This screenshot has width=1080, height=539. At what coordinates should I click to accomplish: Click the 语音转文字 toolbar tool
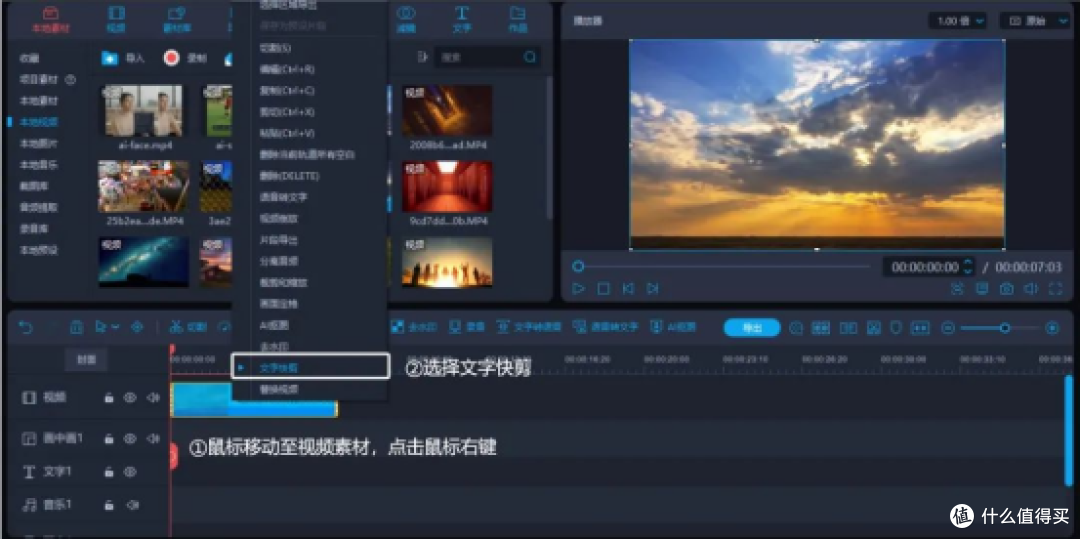pyautogui.click(x=605, y=327)
